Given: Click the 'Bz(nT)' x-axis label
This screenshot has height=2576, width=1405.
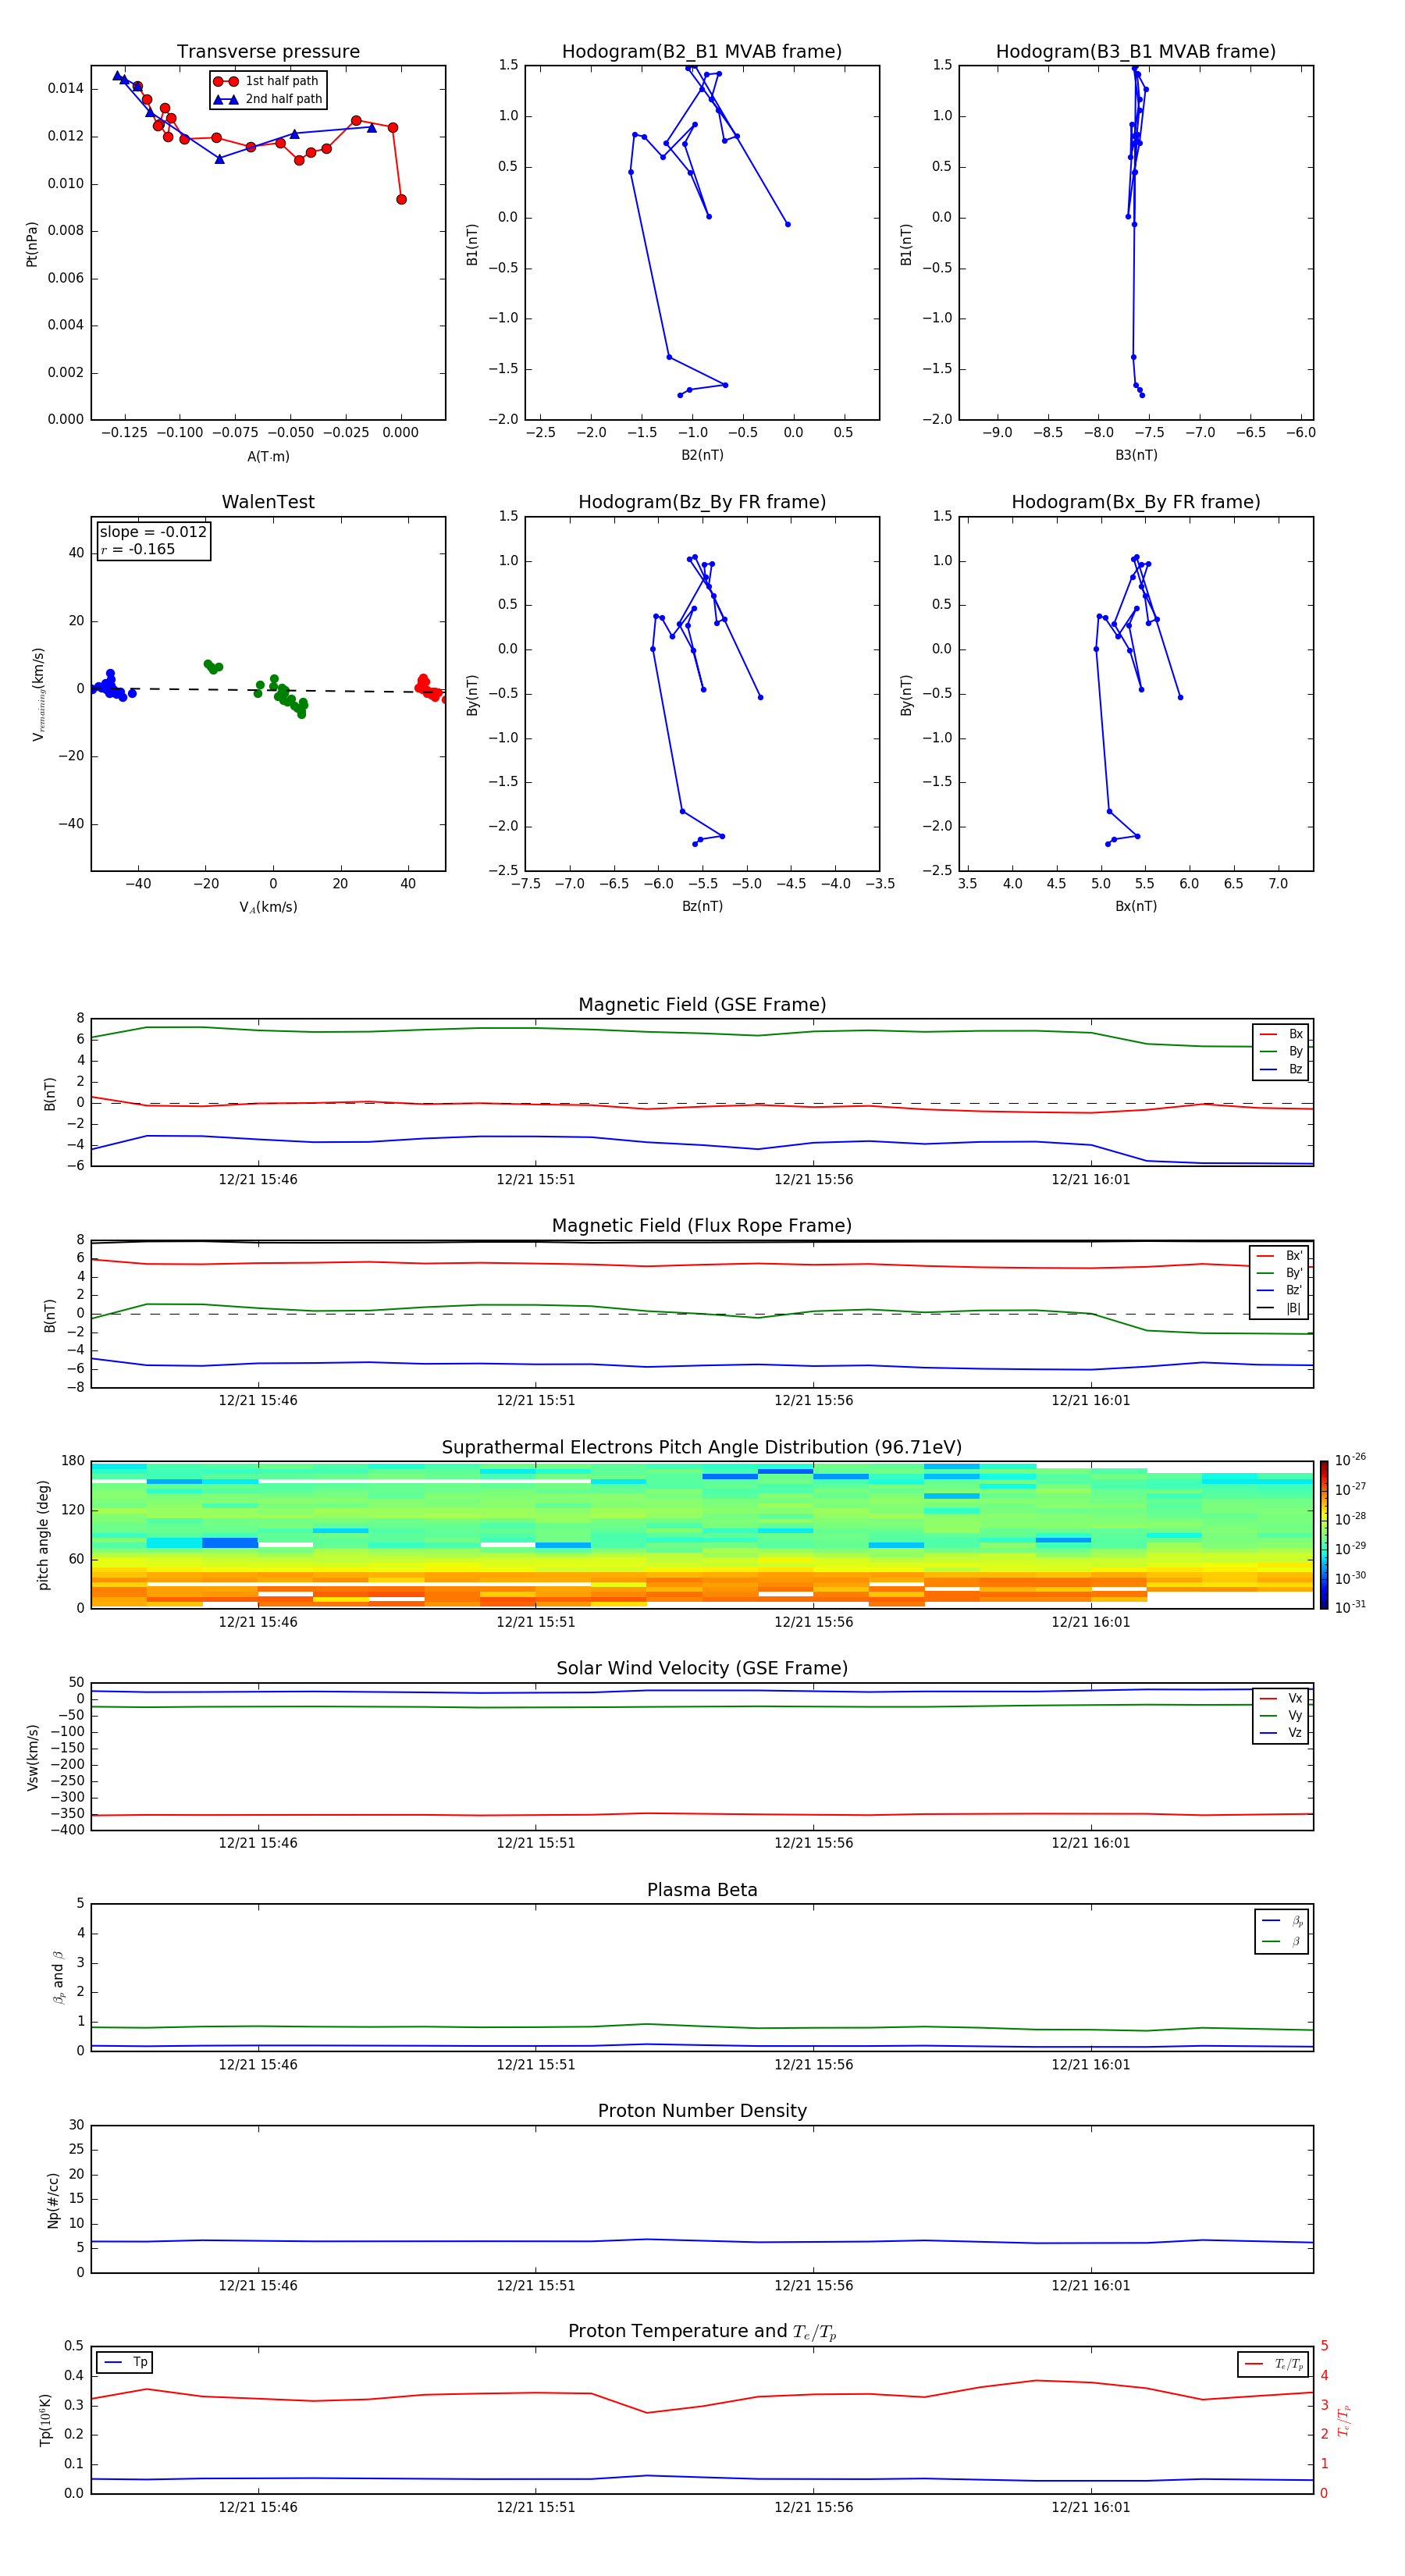Looking at the screenshot, I should [702, 906].
